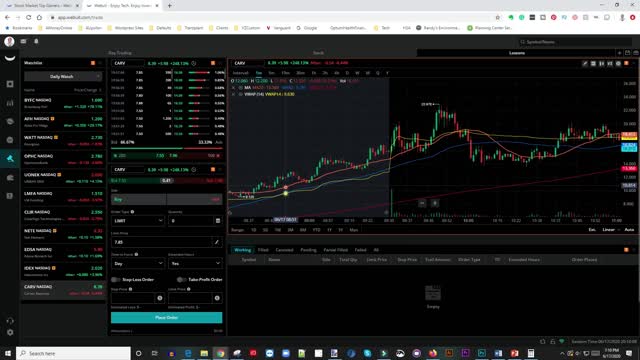The width and height of the screenshot is (640, 360).
Task: Click the bid/ask ratio bar
Action: pyautogui.click(x=167, y=148)
